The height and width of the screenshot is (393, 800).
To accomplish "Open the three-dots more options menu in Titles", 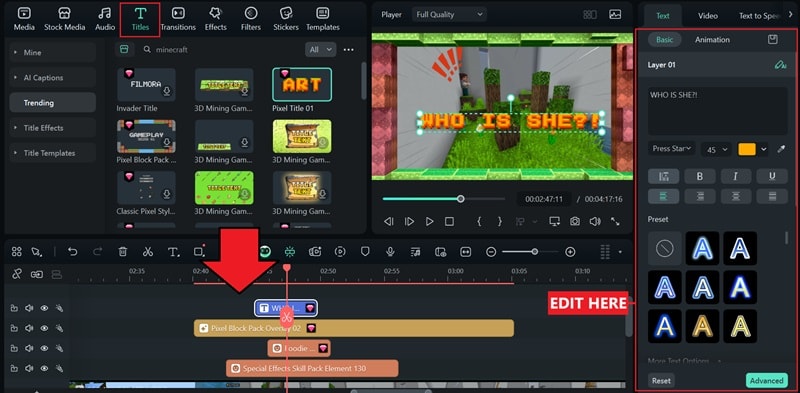I will click(348, 50).
